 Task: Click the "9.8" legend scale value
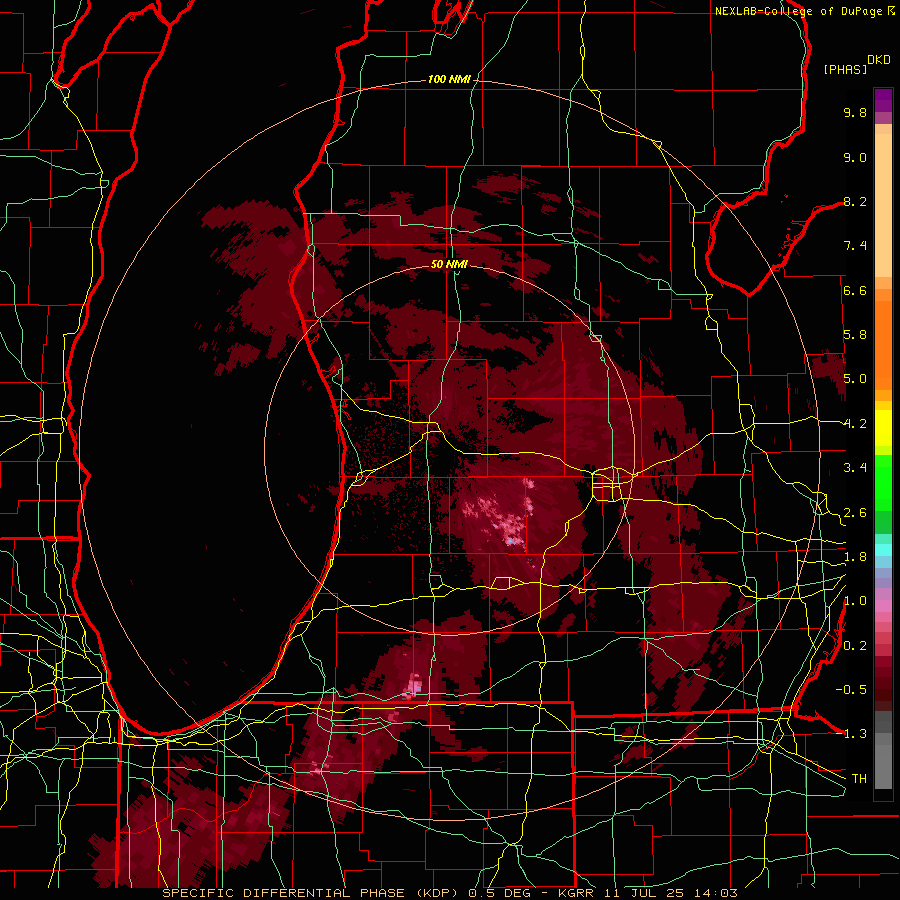855,112
